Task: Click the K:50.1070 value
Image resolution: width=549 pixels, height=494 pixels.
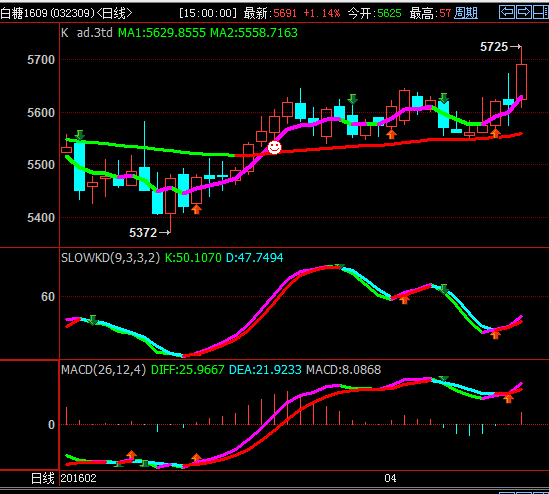Action: pyautogui.click(x=193, y=258)
